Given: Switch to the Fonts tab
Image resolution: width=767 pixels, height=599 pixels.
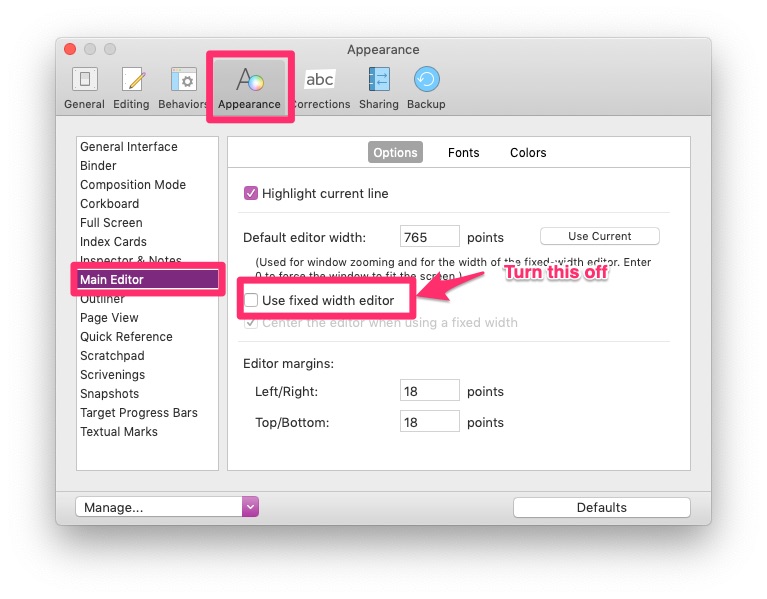Looking at the screenshot, I should [463, 153].
